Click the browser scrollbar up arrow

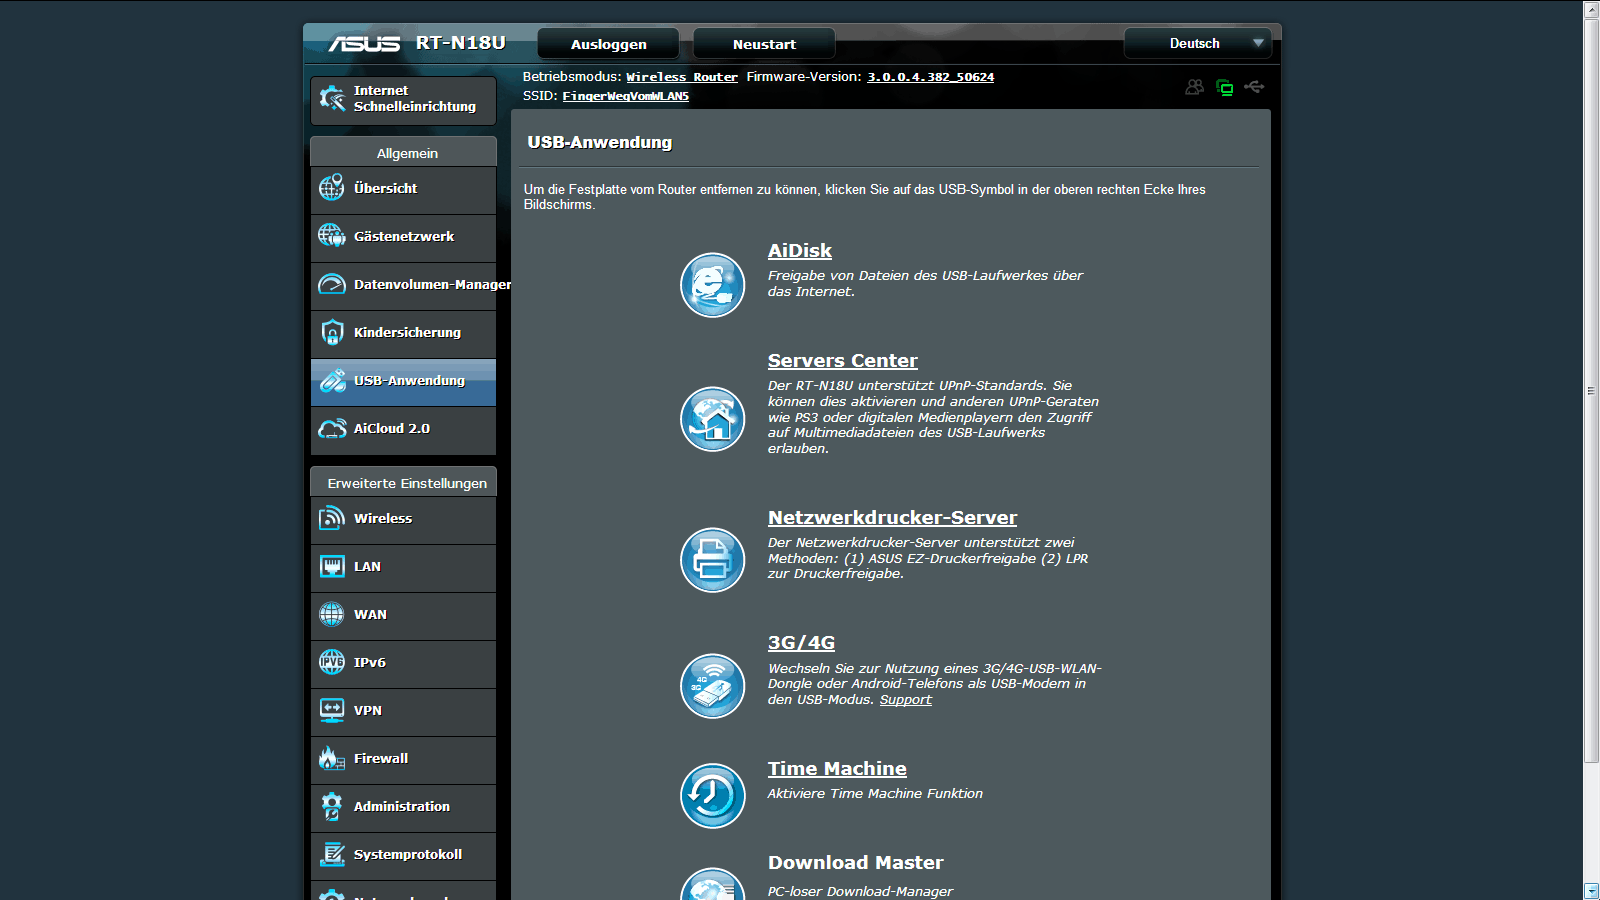(1591, 9)
